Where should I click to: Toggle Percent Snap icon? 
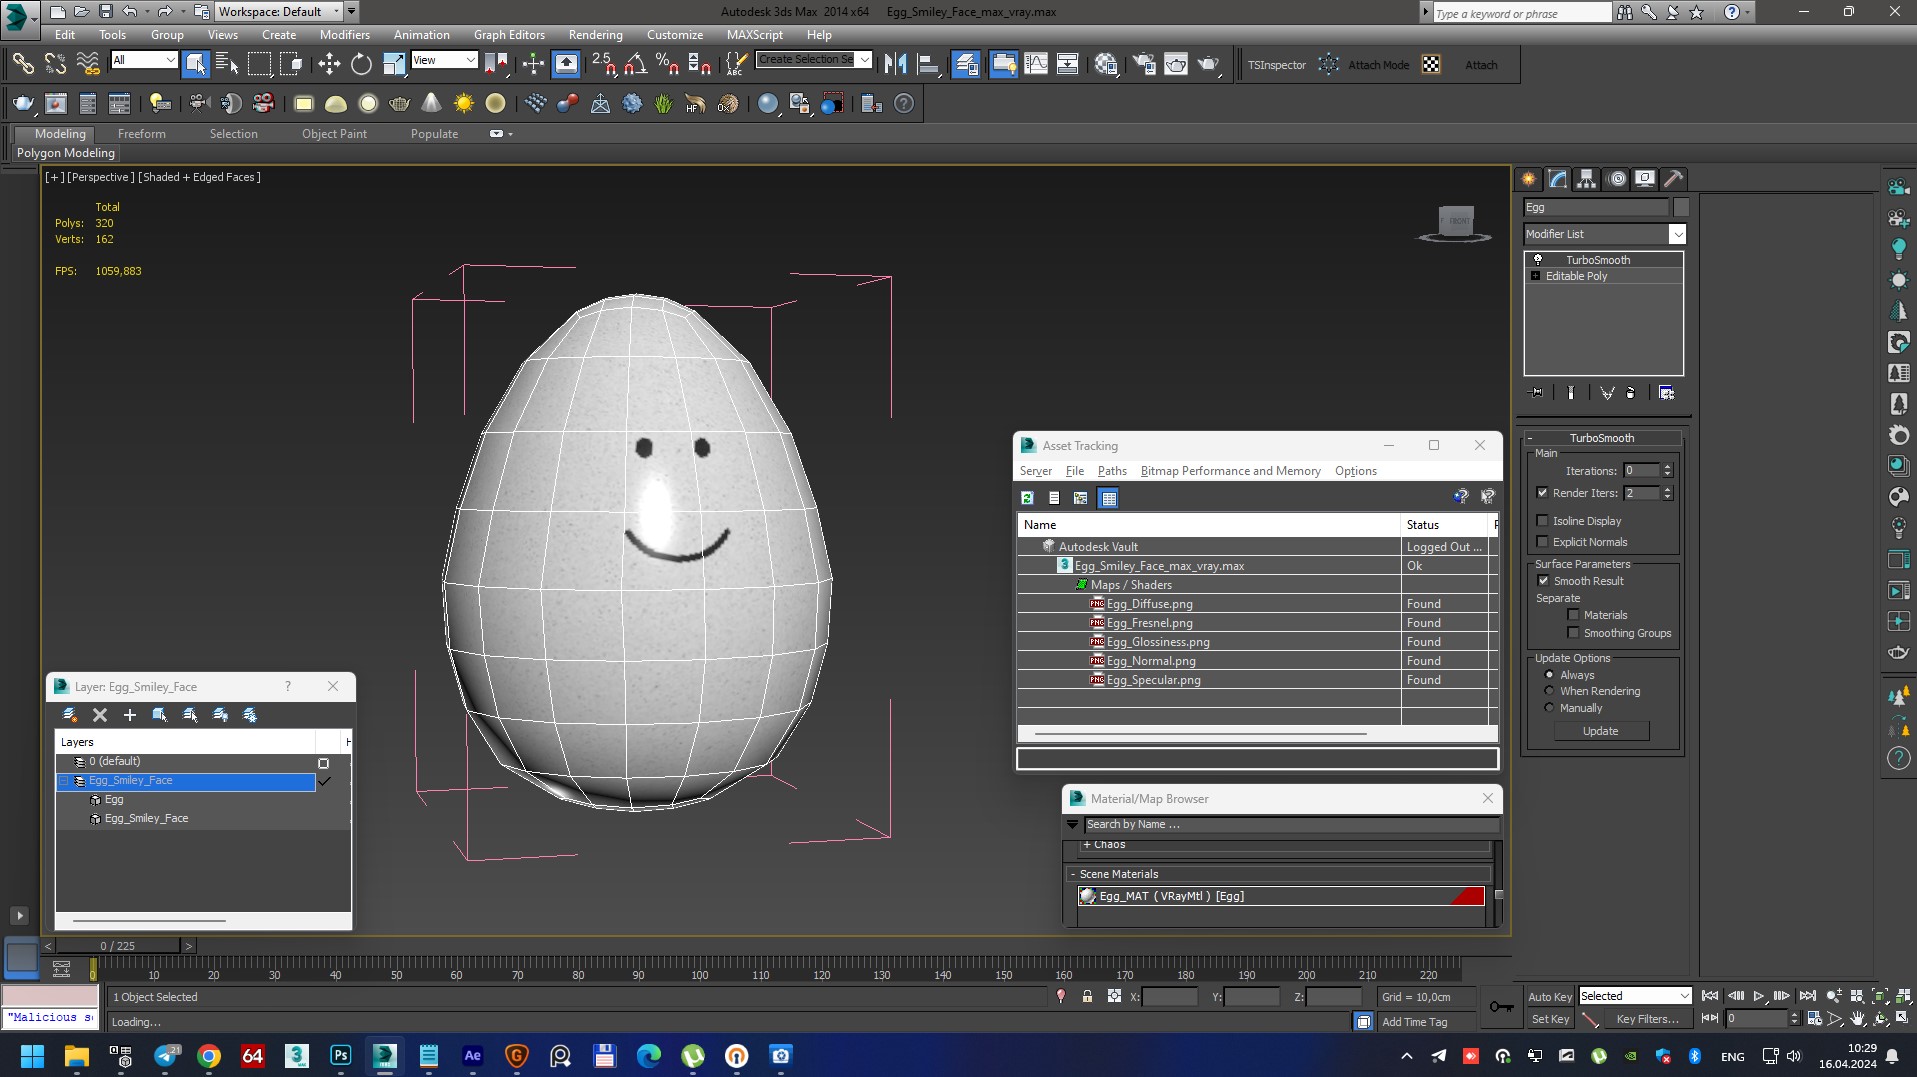[667, 64]
